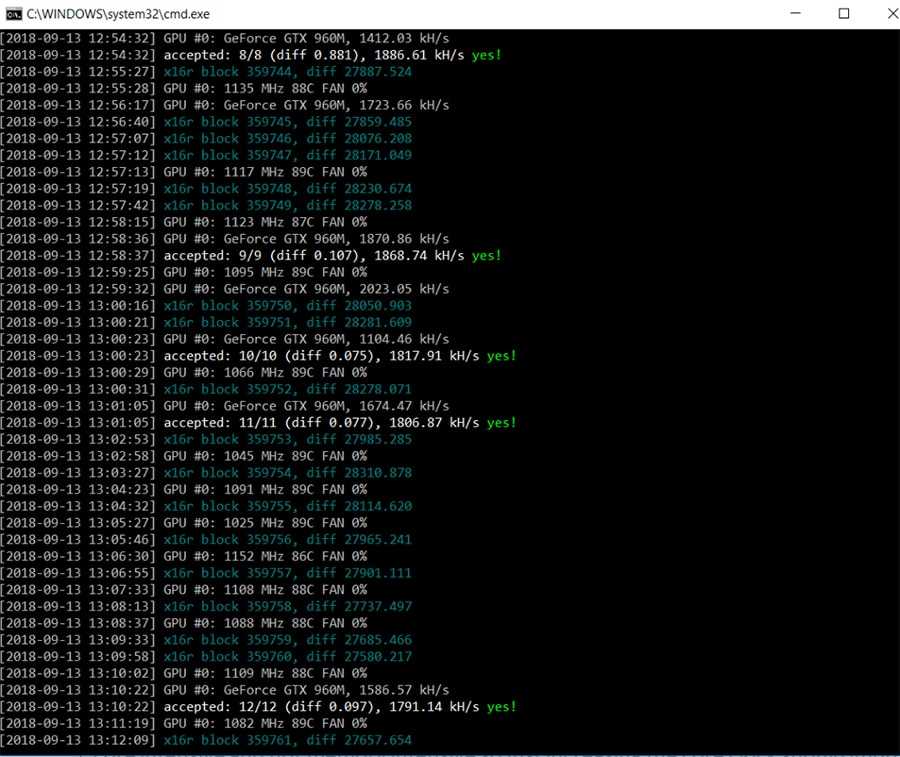Image resolution: width=900 pixels, height=757 pixels.
Task: Click inside the console output area
Action: coord(450,400)
